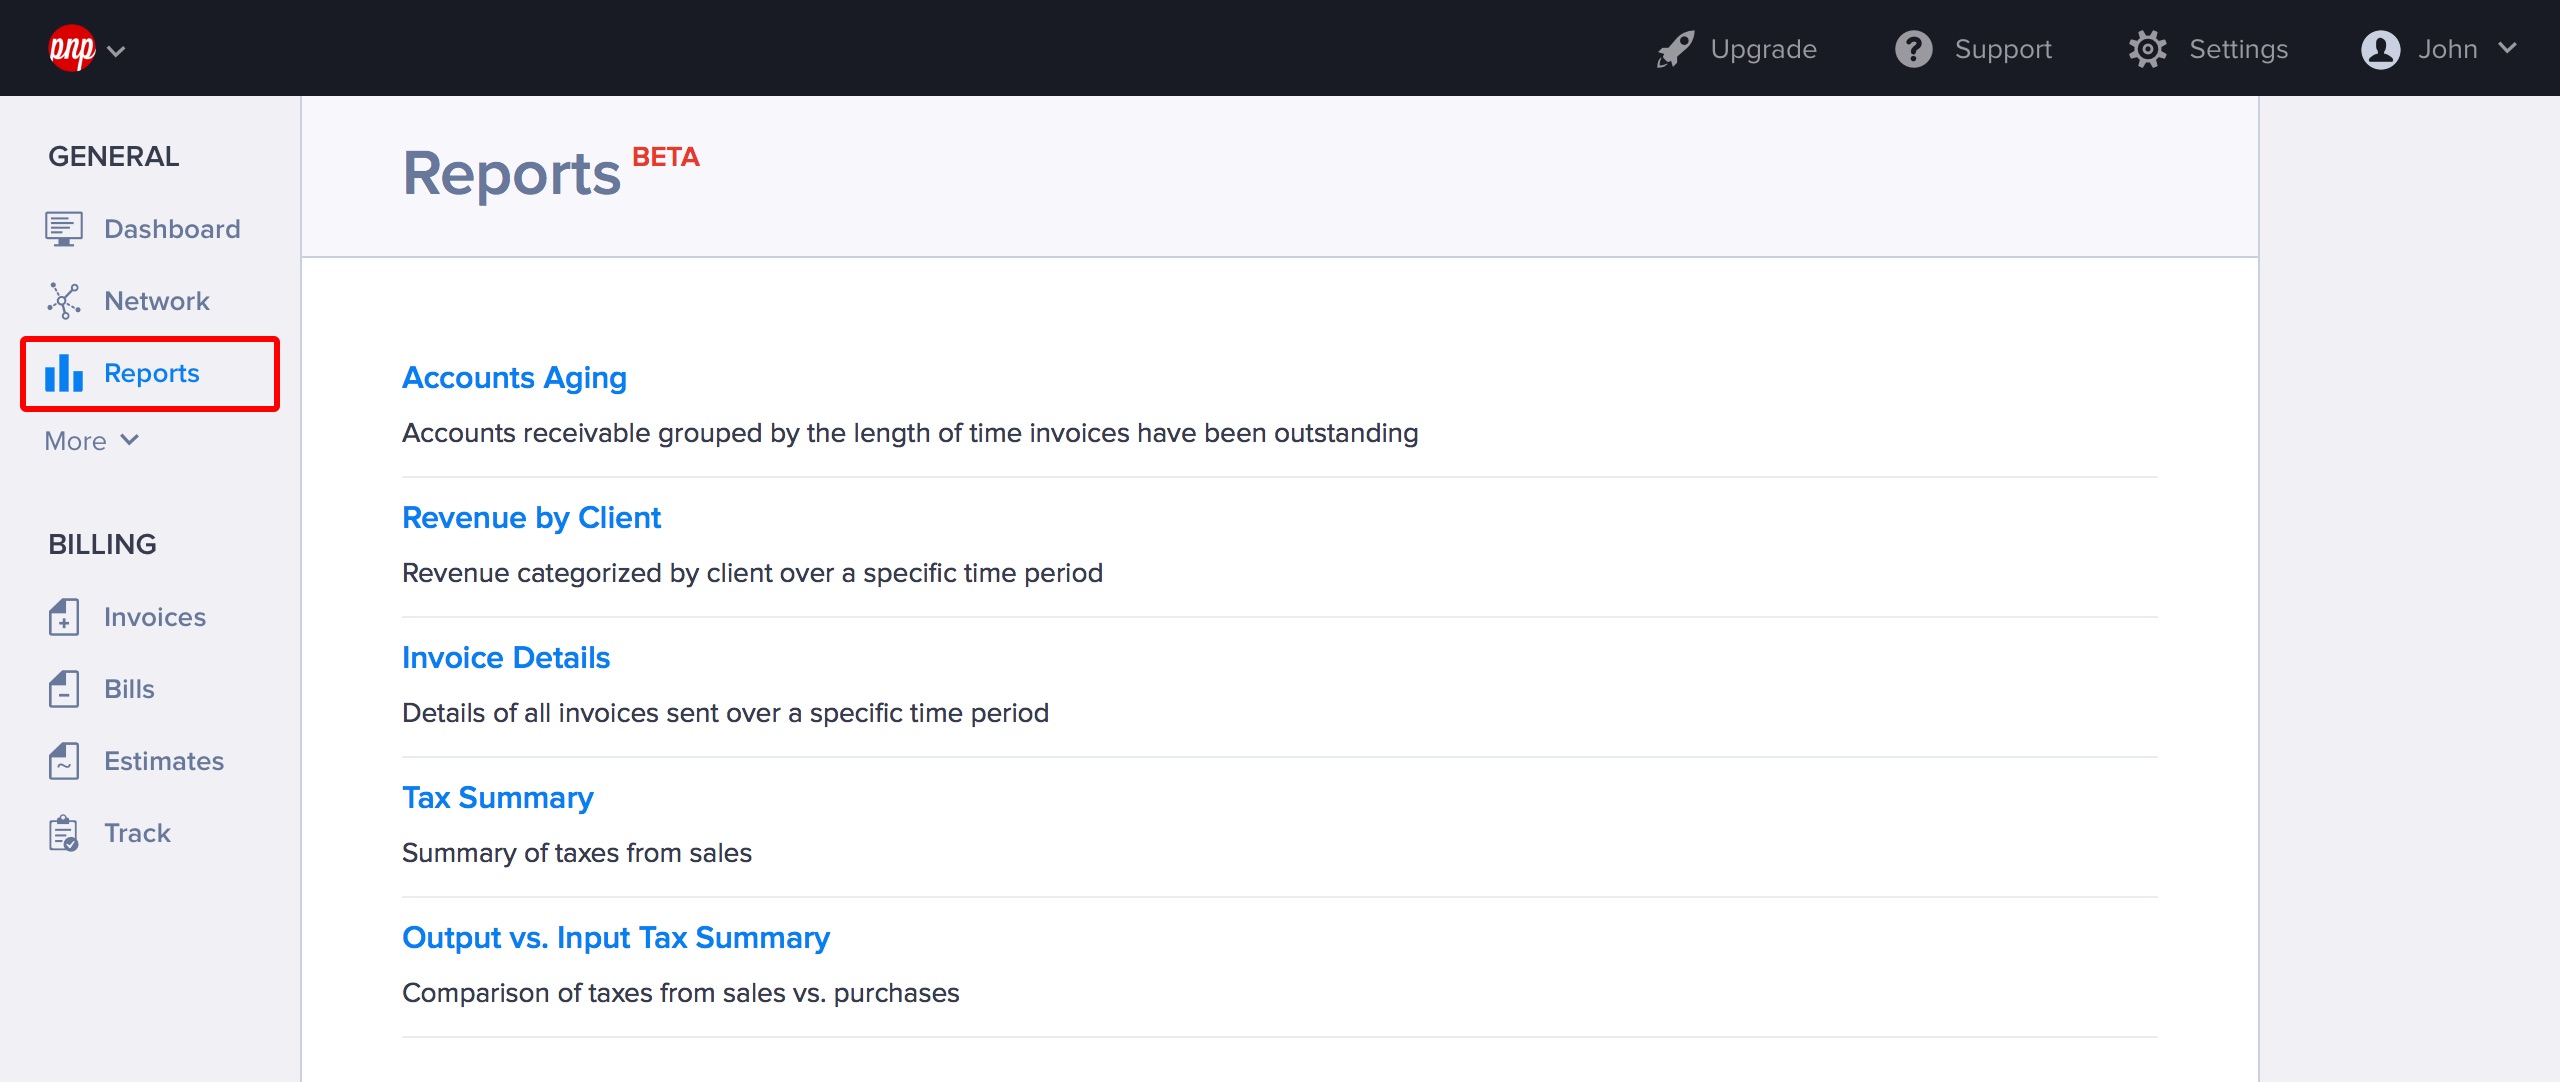Viewport: 2560px width, 1082px height.
Task: Open the Accounts Aging report
Action: (514, 378)
